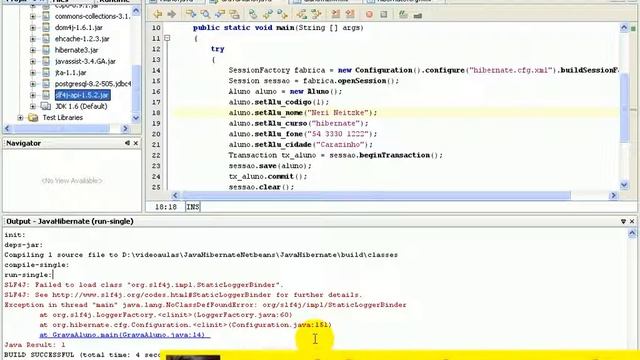
Task: Click the red record macro icon
Action: [x=369, y=14]
